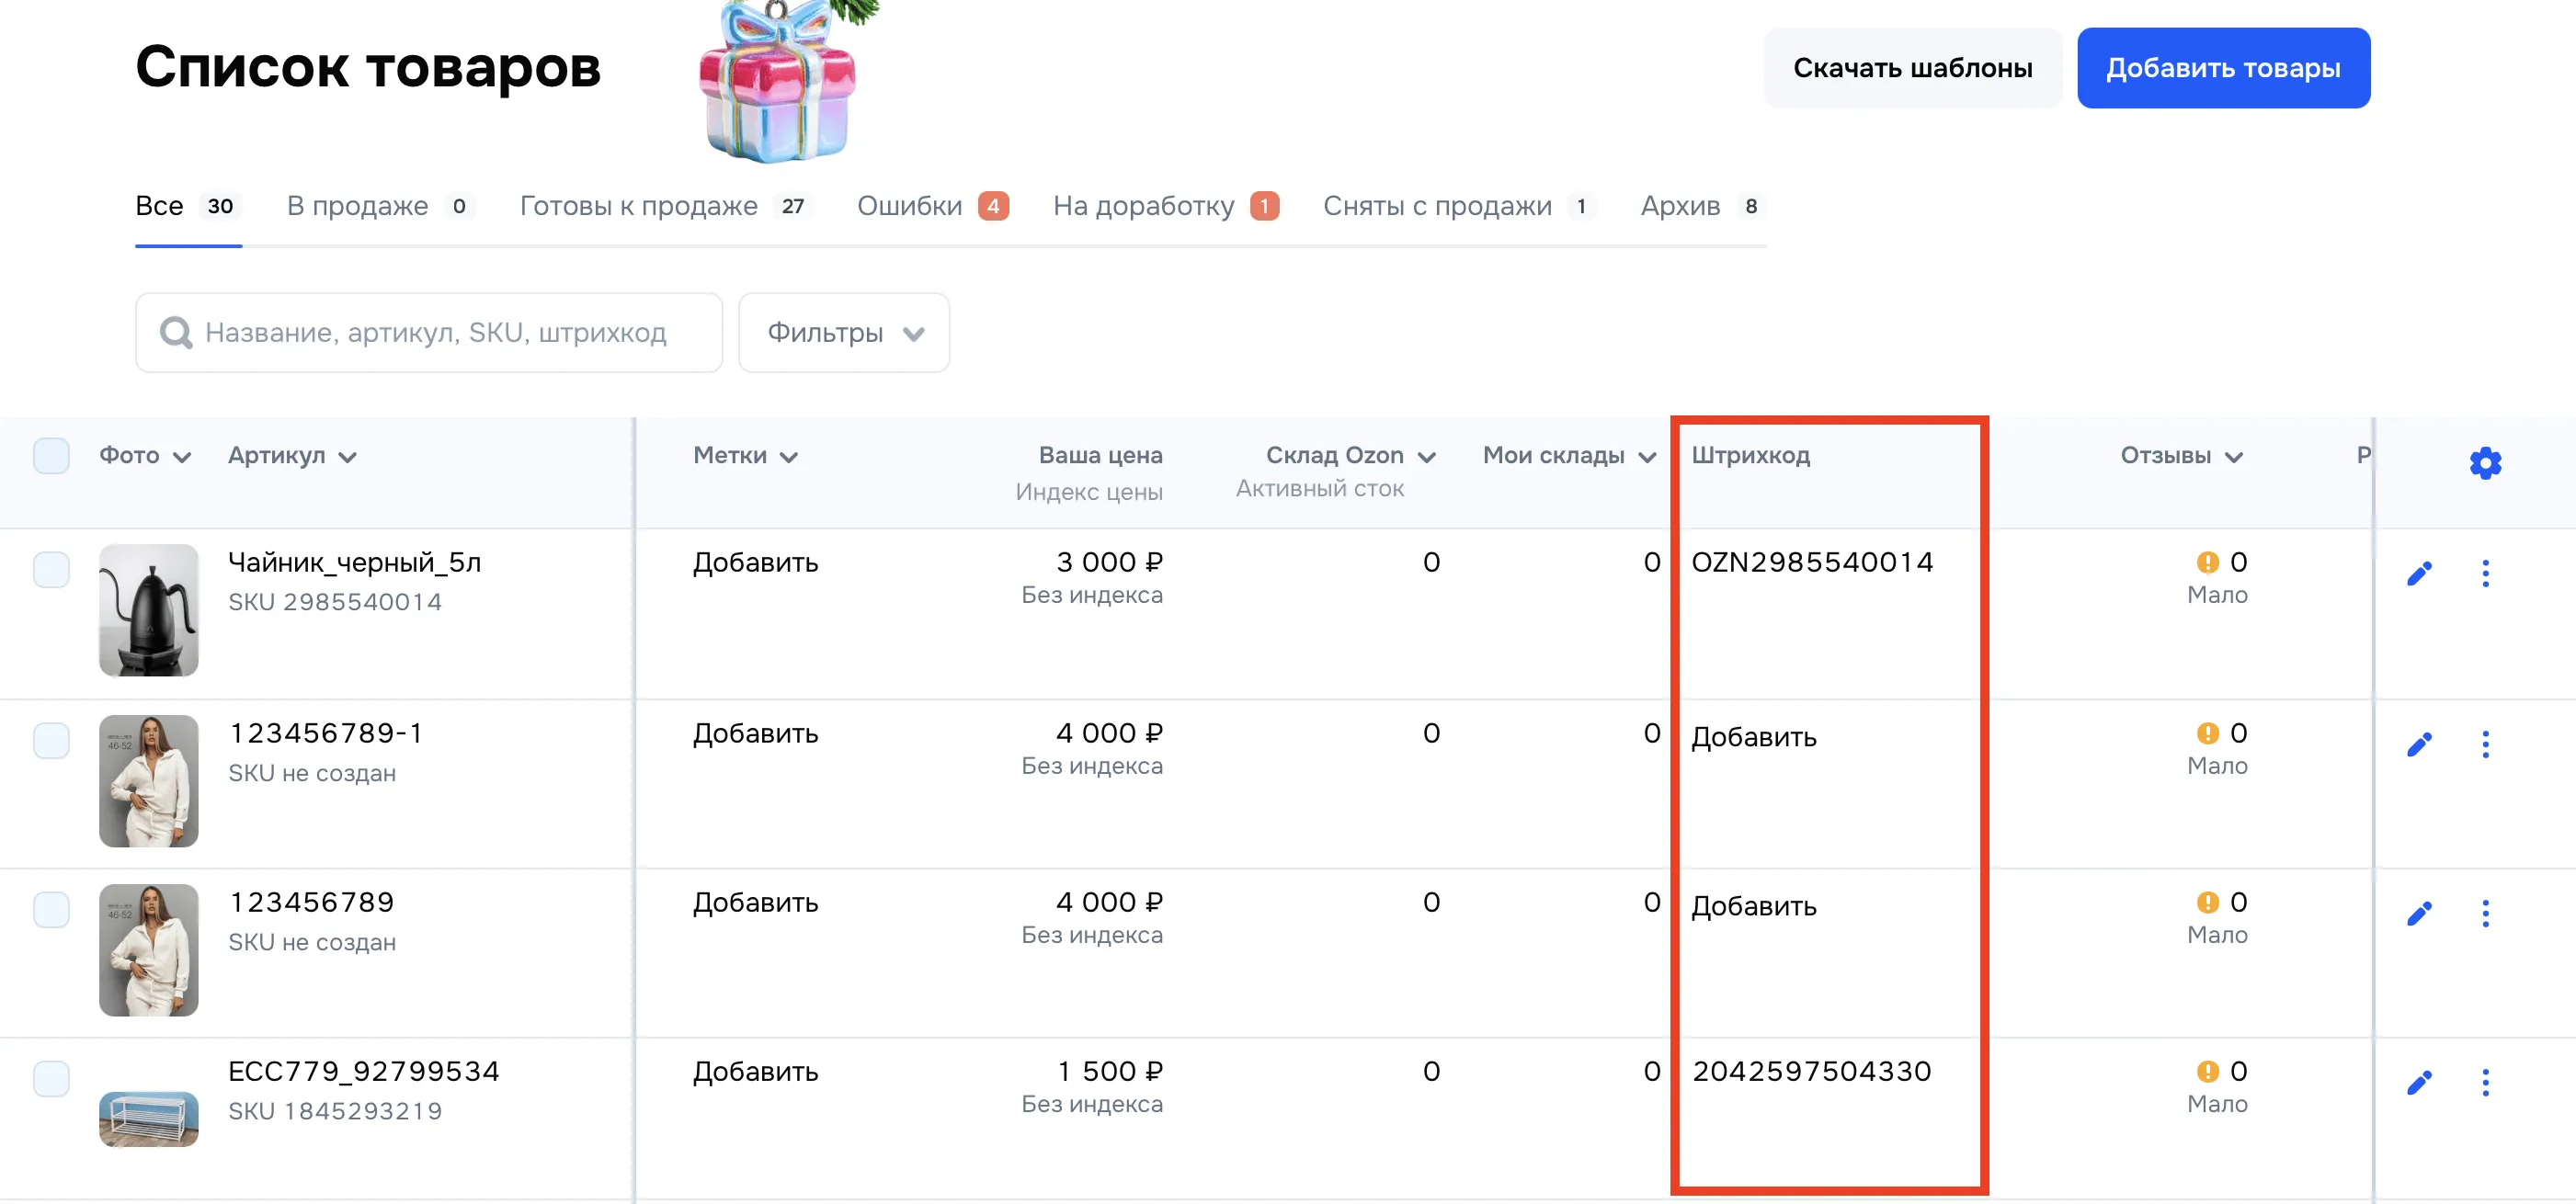Screen dimensions: 2576x1204
Task: Click Скачать шаблоны
Action: [1913, 67]
